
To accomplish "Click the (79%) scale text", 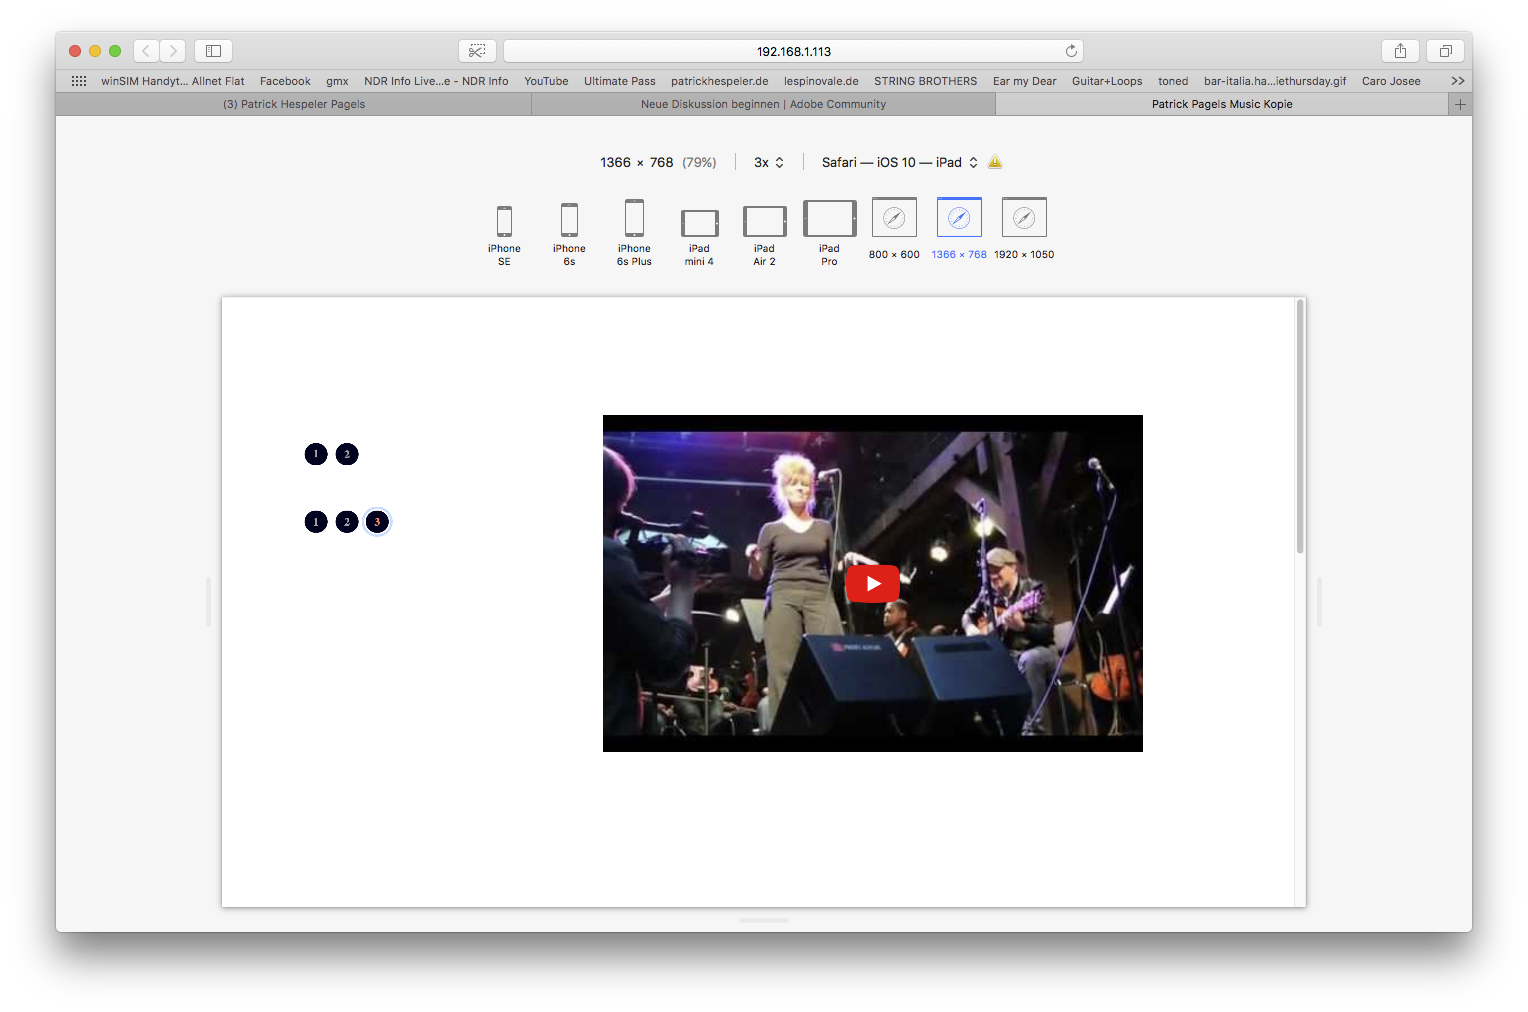I will point(699,162).
